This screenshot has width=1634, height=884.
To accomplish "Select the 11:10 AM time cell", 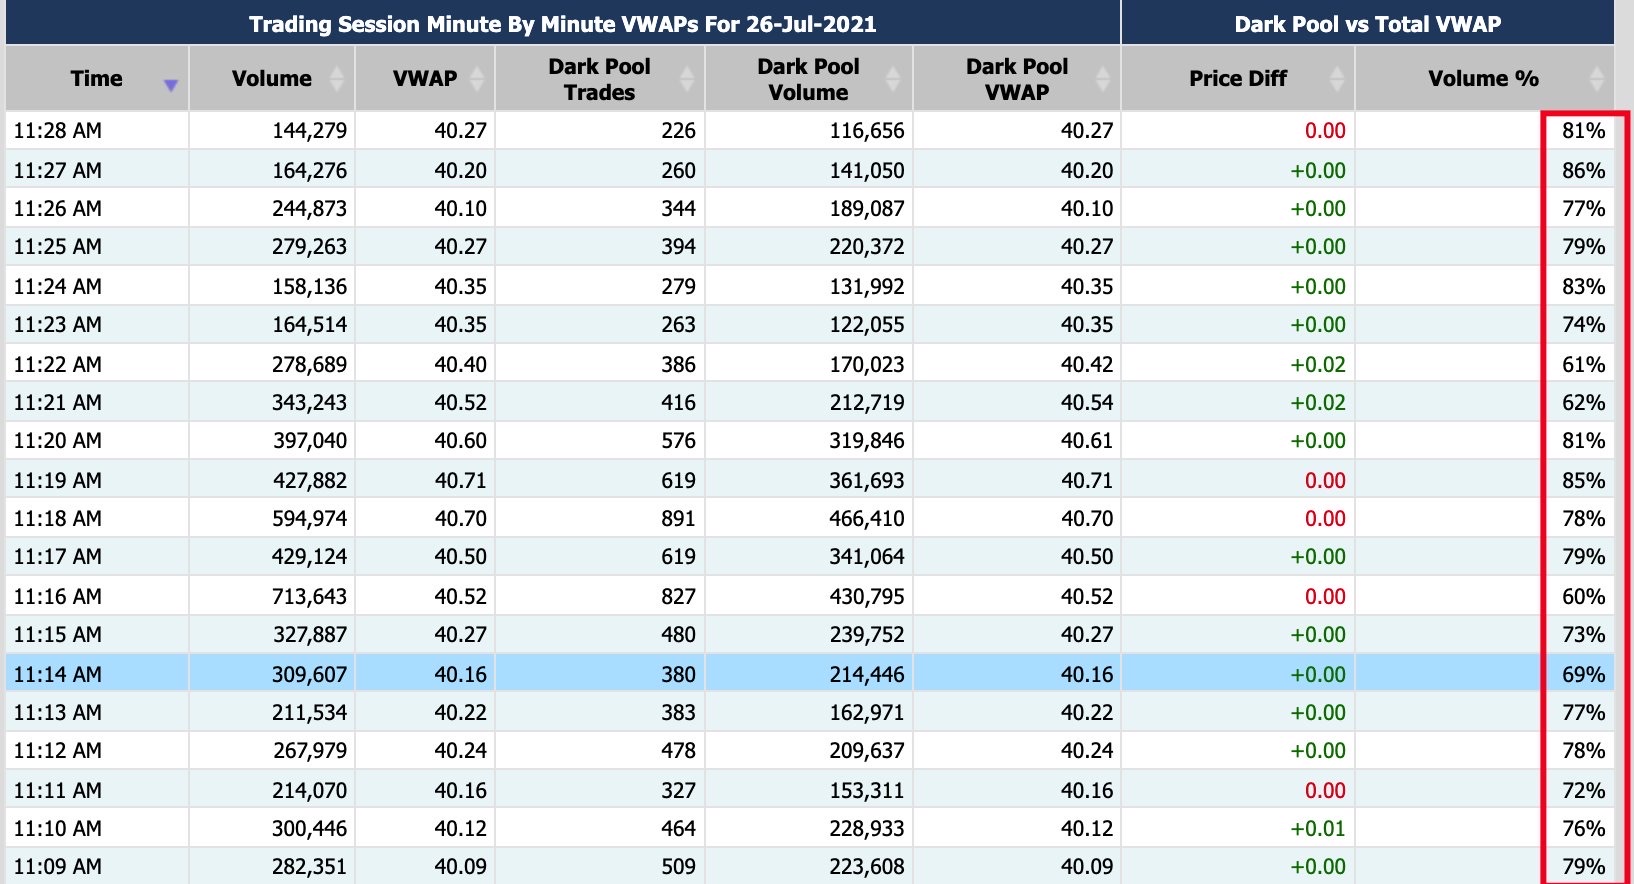I will (x=97, y=828).
